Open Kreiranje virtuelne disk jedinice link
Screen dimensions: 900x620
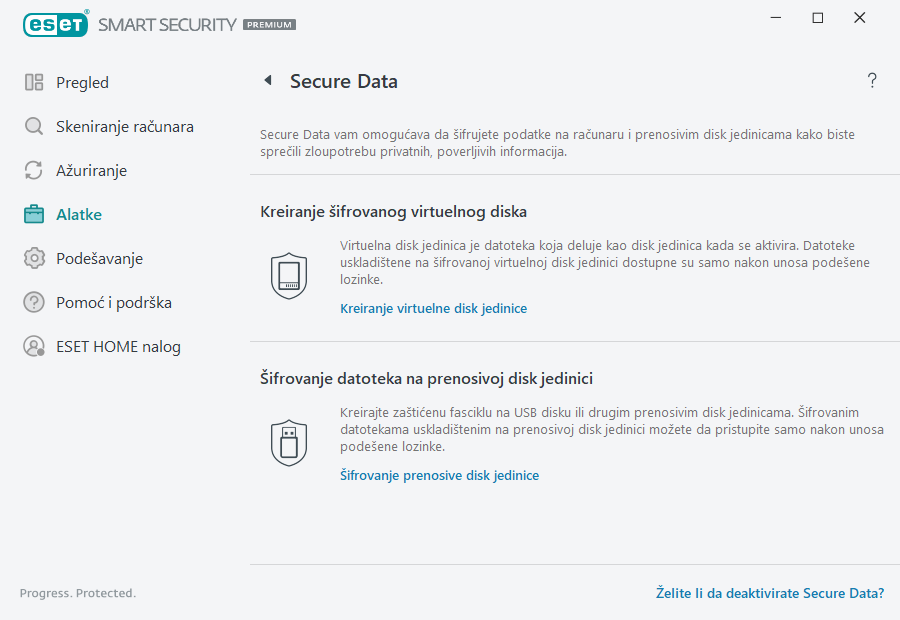433,308
